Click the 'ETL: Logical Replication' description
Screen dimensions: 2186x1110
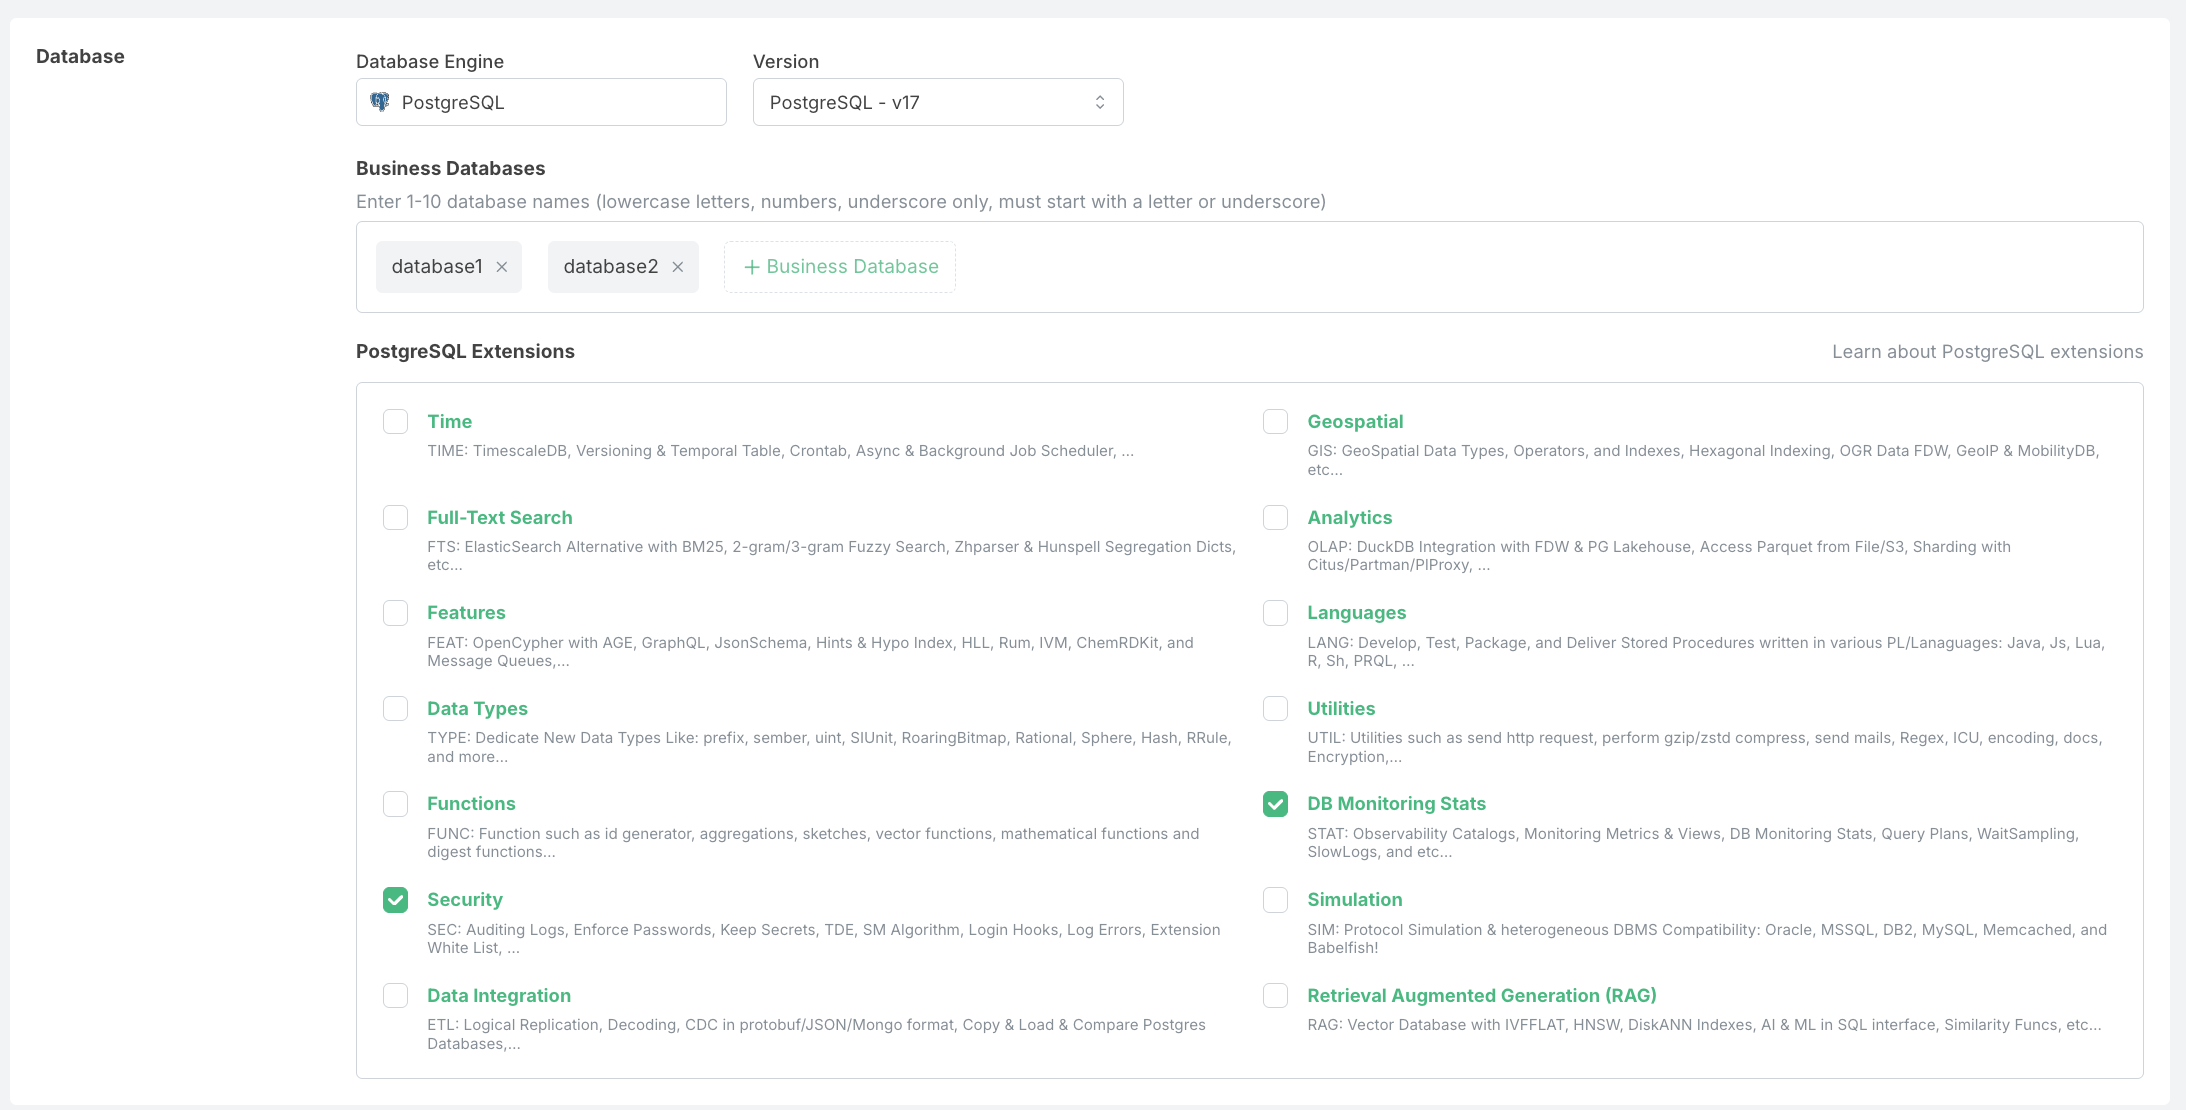click(816, 1034)
